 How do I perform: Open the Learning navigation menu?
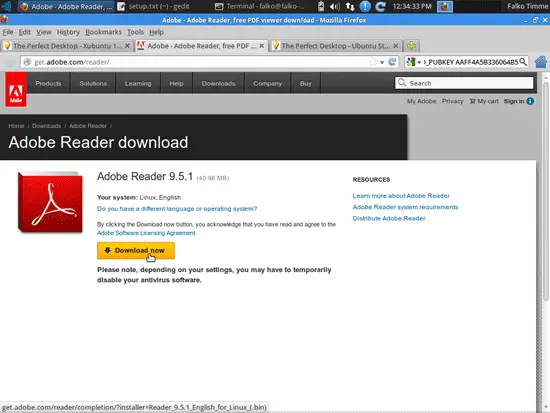click(138, 84)
